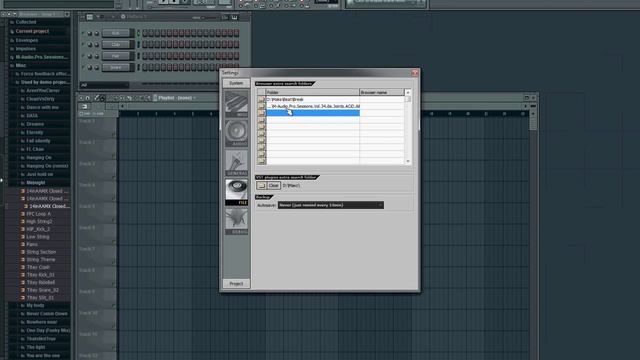Collapse Misc folder in browser
This screenshot has height=360, width=640.
12,65
